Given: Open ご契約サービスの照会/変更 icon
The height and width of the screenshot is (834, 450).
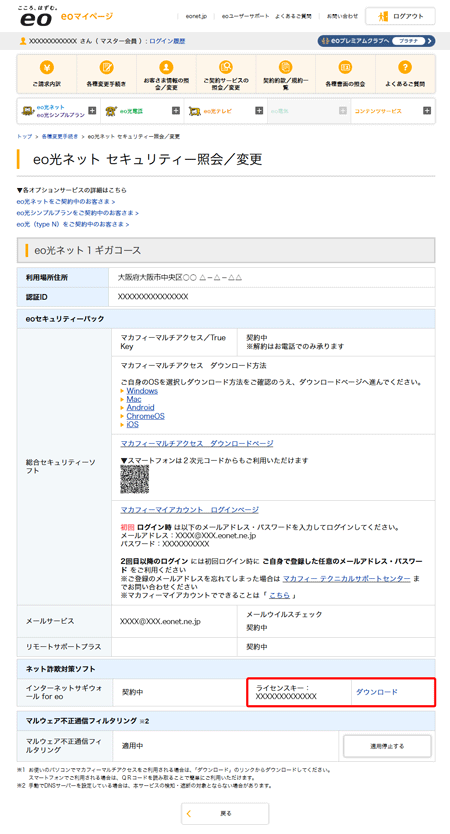Looking at the screenshot, I should tap(226, 68).
